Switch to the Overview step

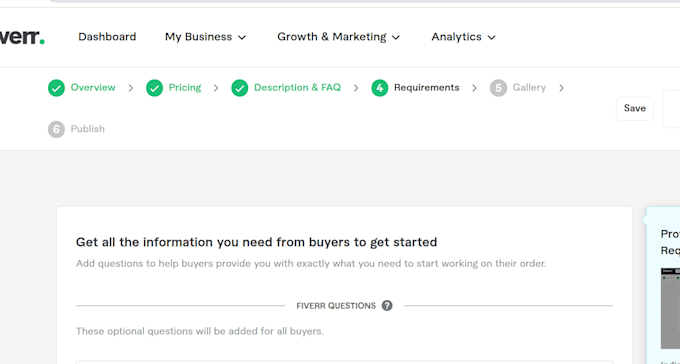[93, 88]
